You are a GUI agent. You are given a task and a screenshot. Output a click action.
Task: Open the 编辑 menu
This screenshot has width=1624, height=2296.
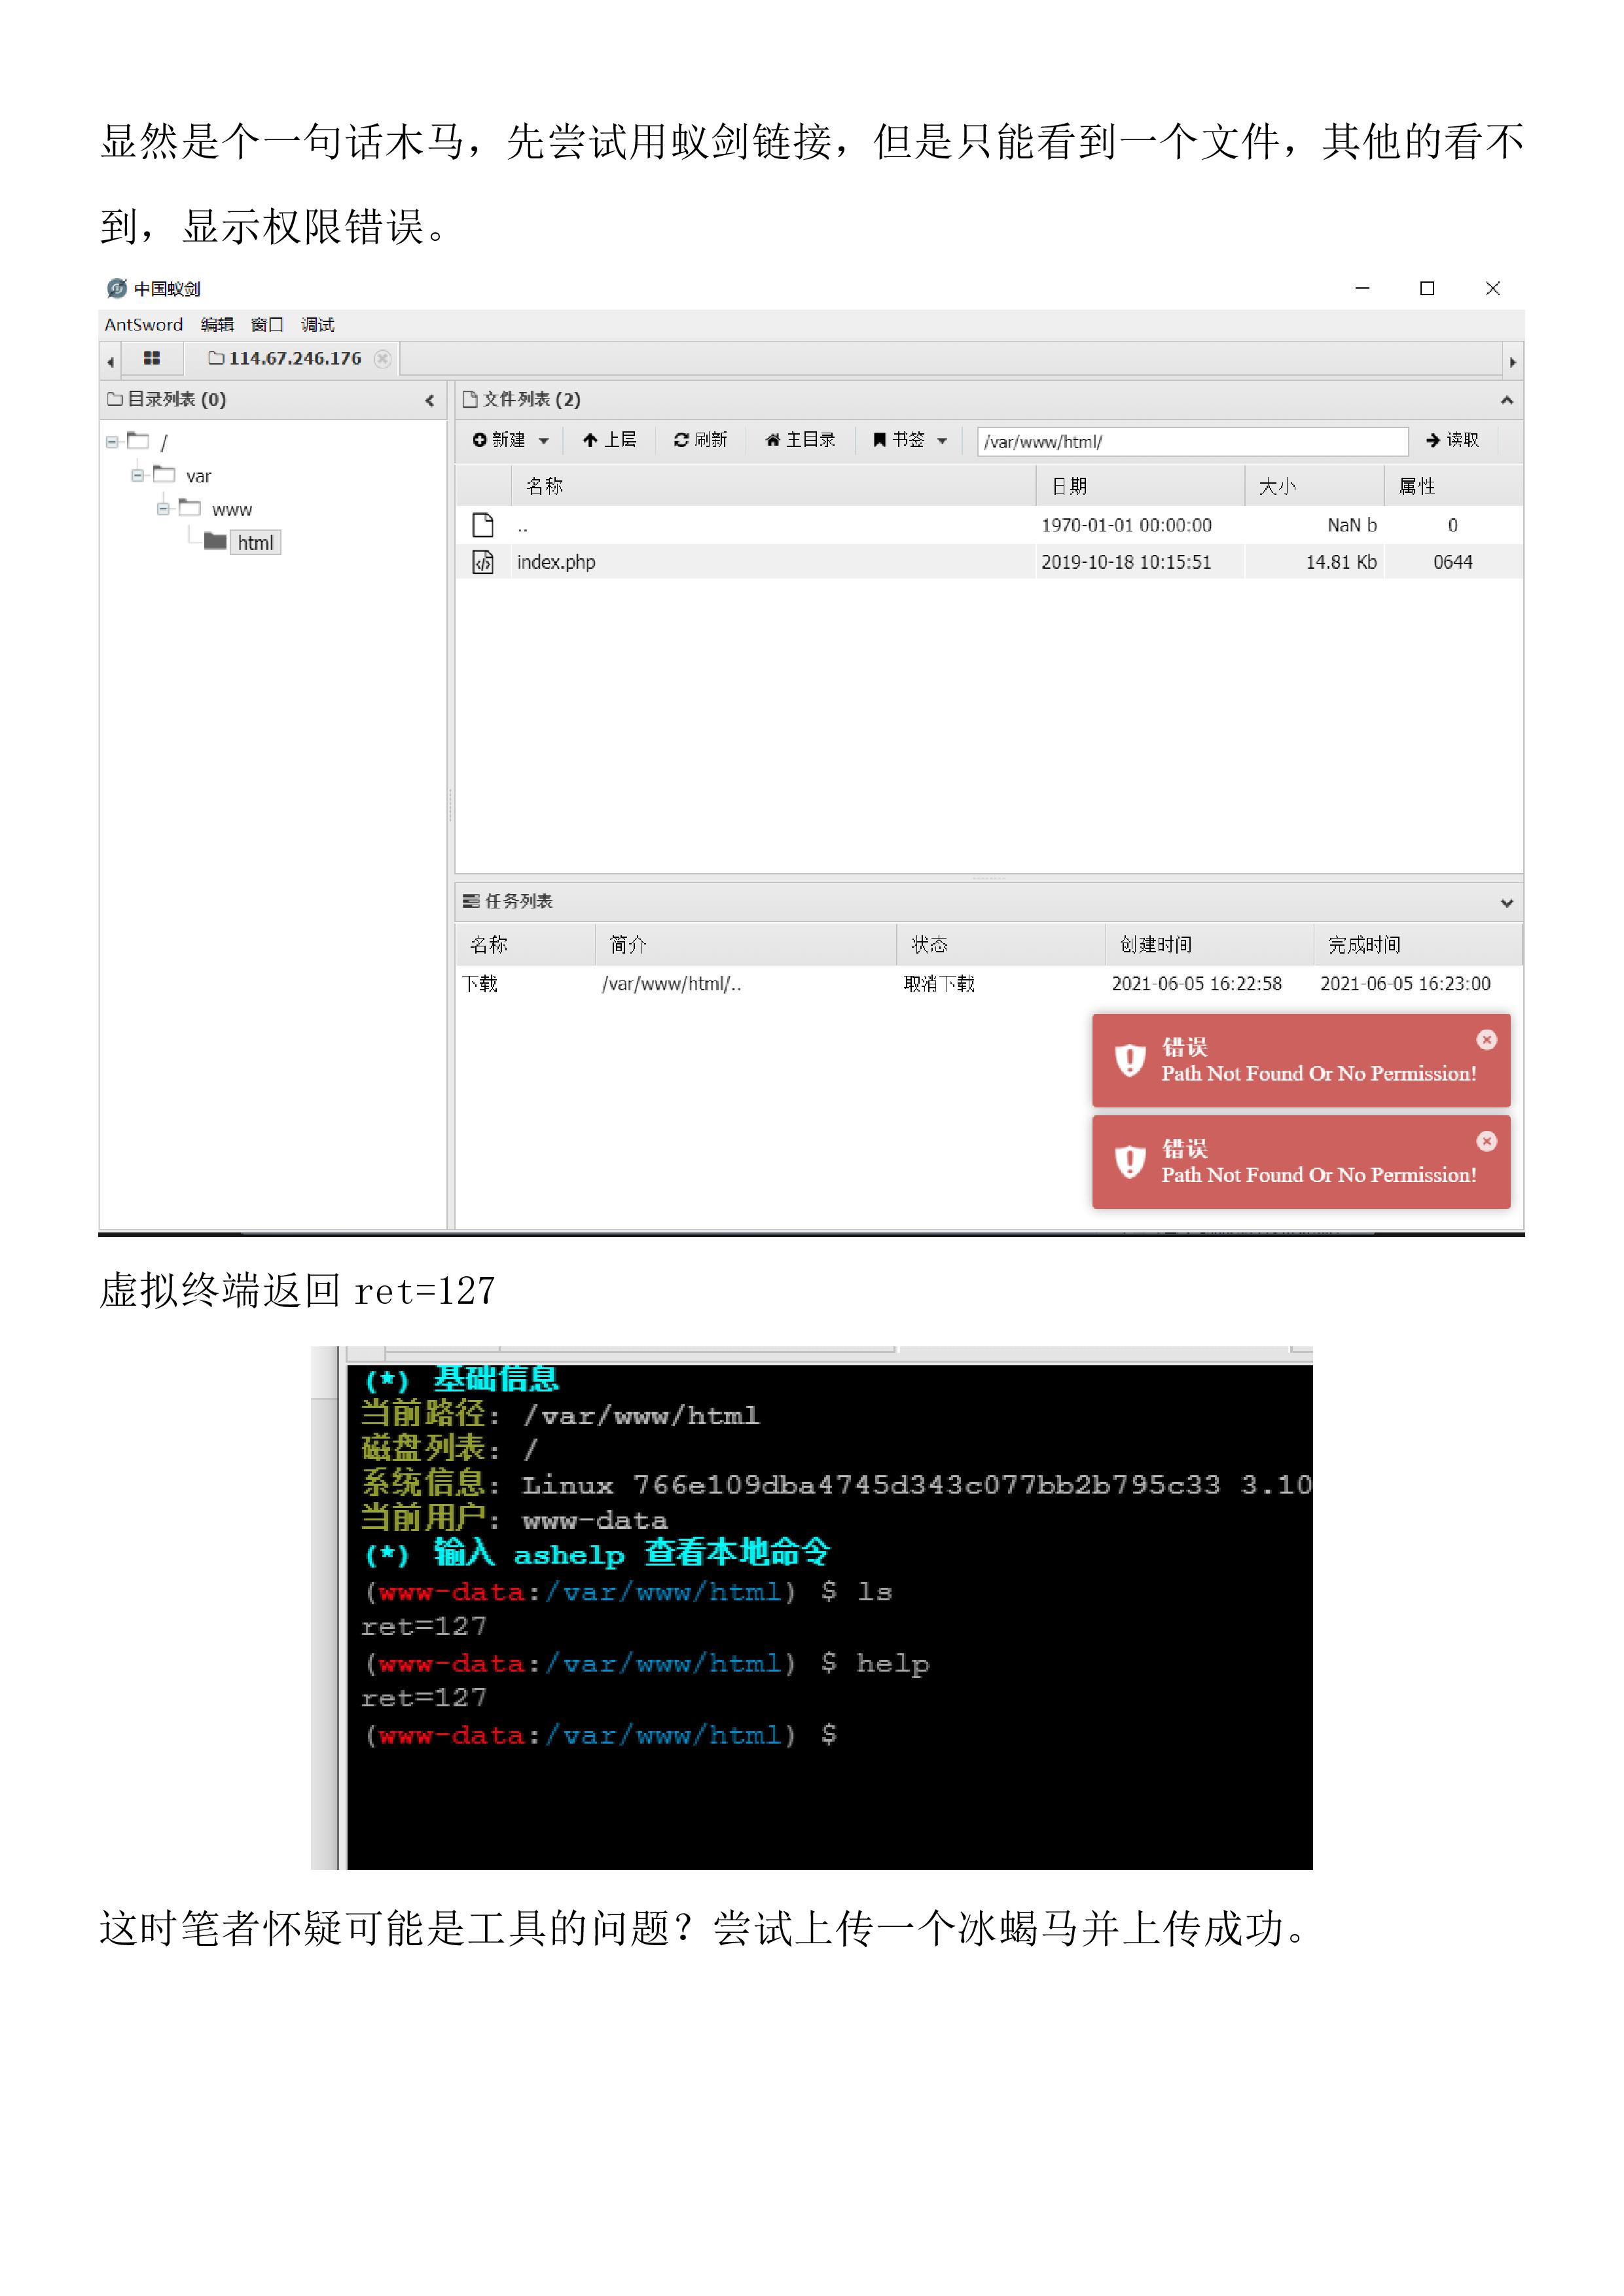(x=217, y=325)
